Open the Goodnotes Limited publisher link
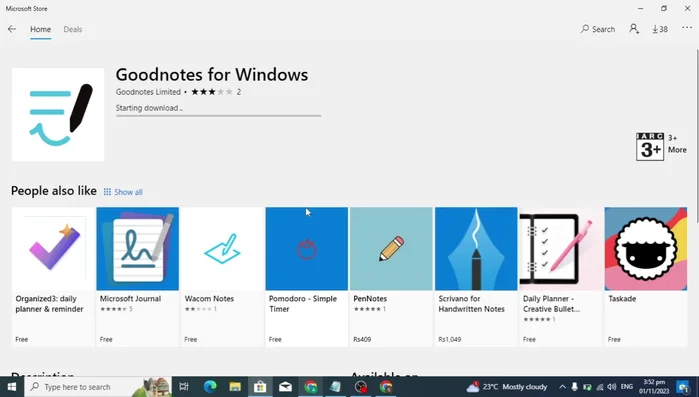Viewport: 699px width, 397px height. (x=148, y=92)
